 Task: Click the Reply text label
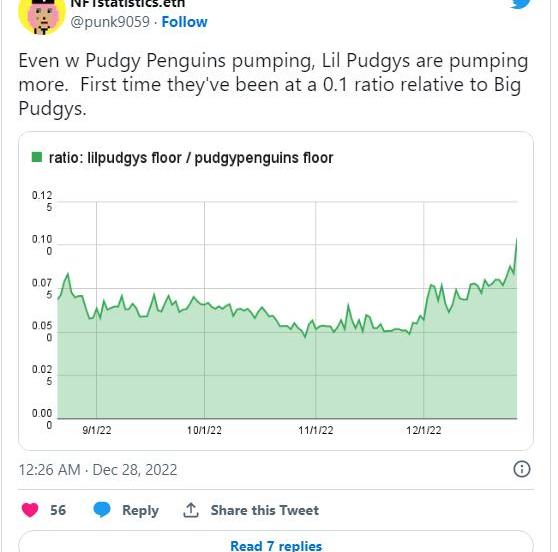[141, 510]
